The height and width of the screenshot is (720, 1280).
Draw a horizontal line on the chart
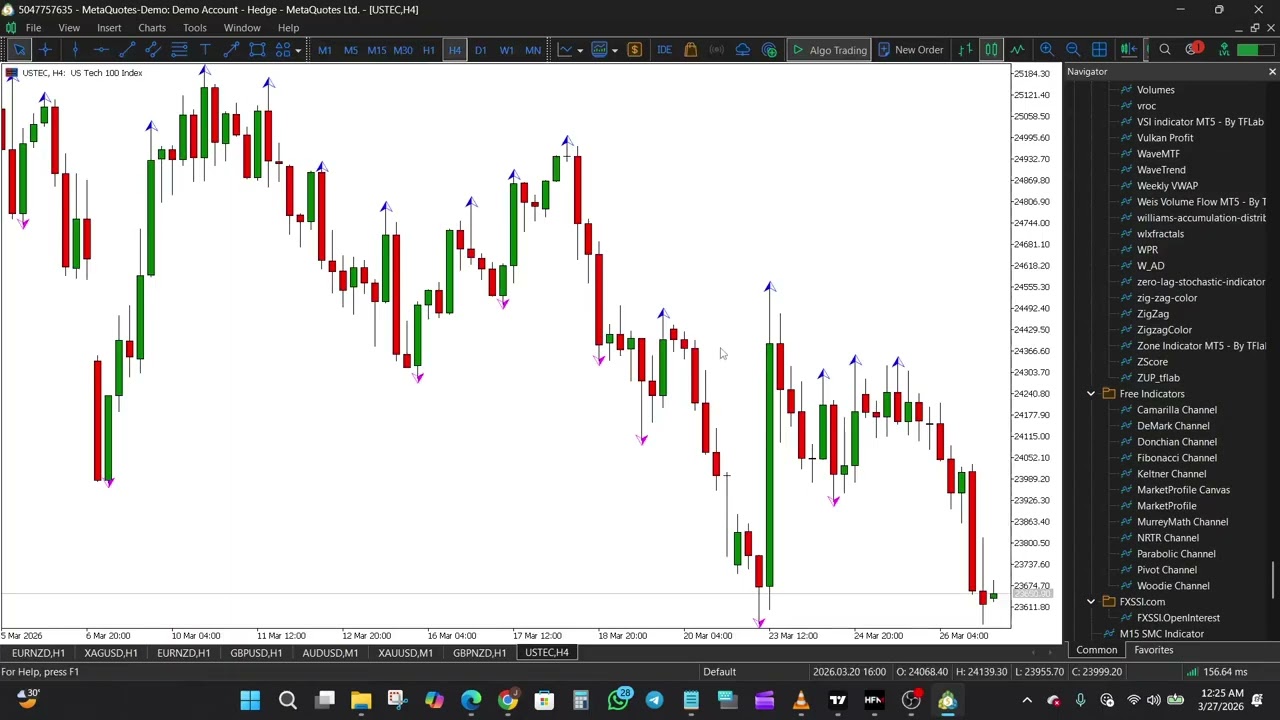tap(101, 50)
